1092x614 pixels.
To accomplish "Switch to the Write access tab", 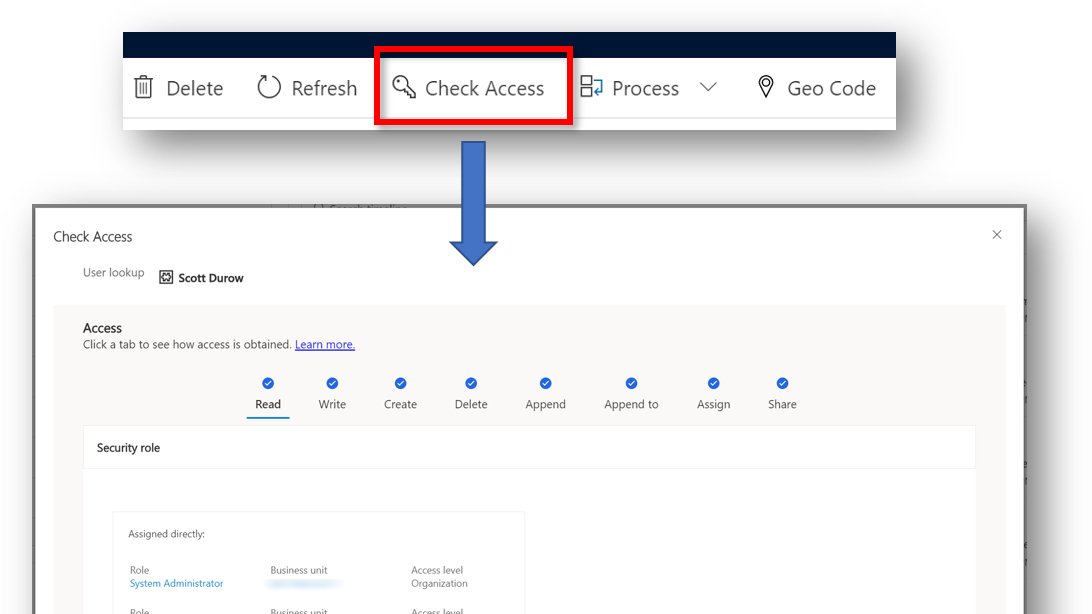I will [332, 404].
